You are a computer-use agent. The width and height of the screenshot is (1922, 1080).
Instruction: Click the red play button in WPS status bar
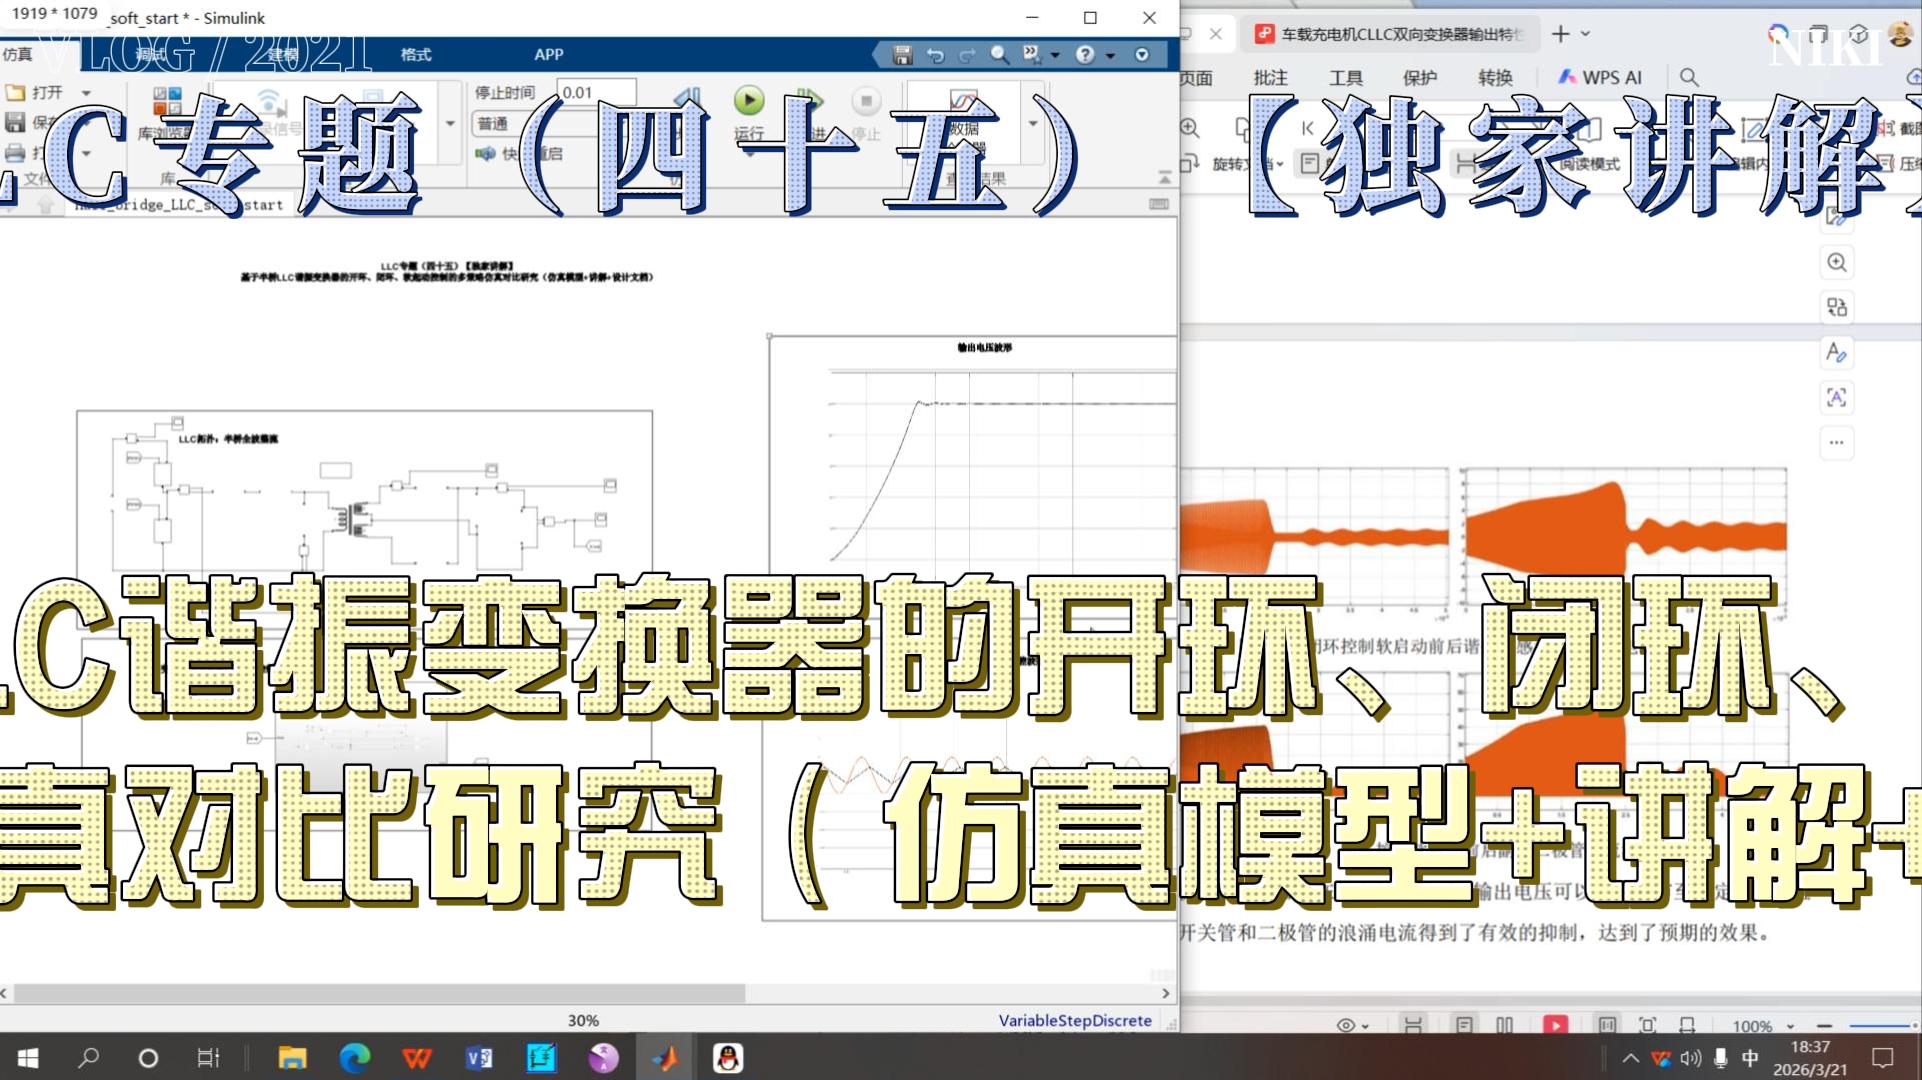coord(1555,1025)
